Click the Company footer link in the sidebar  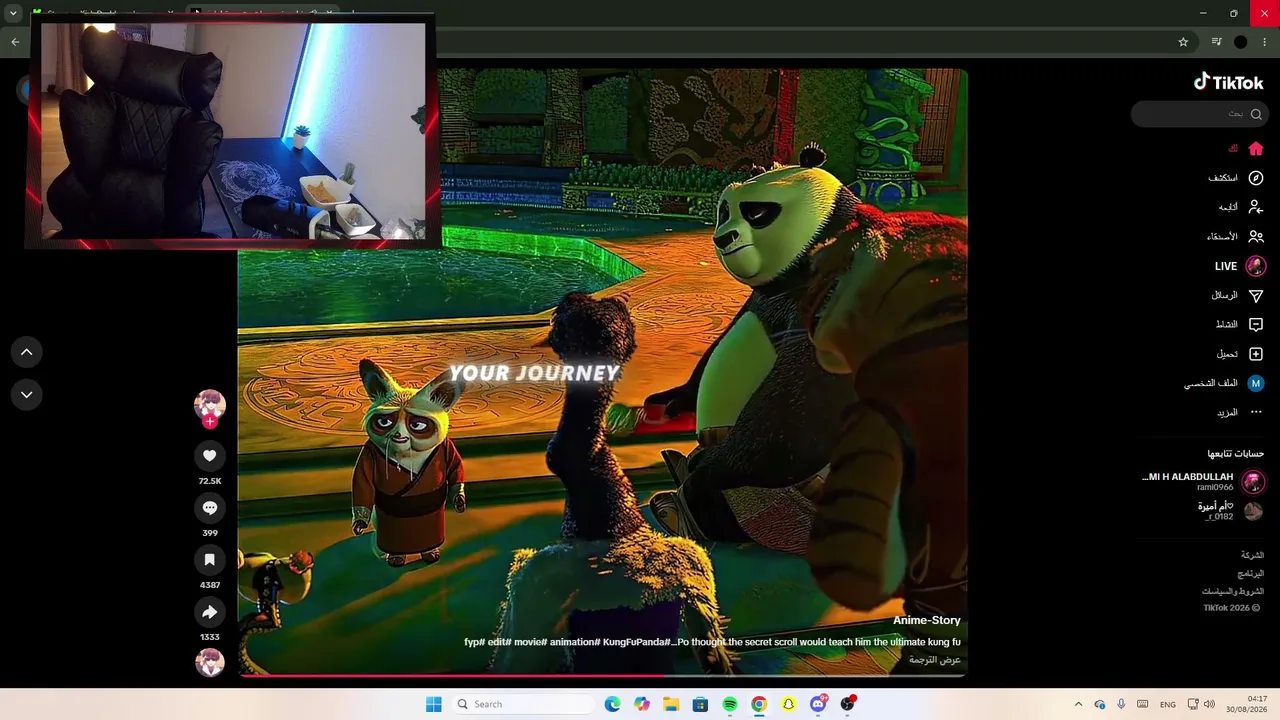pos(1252,555)
